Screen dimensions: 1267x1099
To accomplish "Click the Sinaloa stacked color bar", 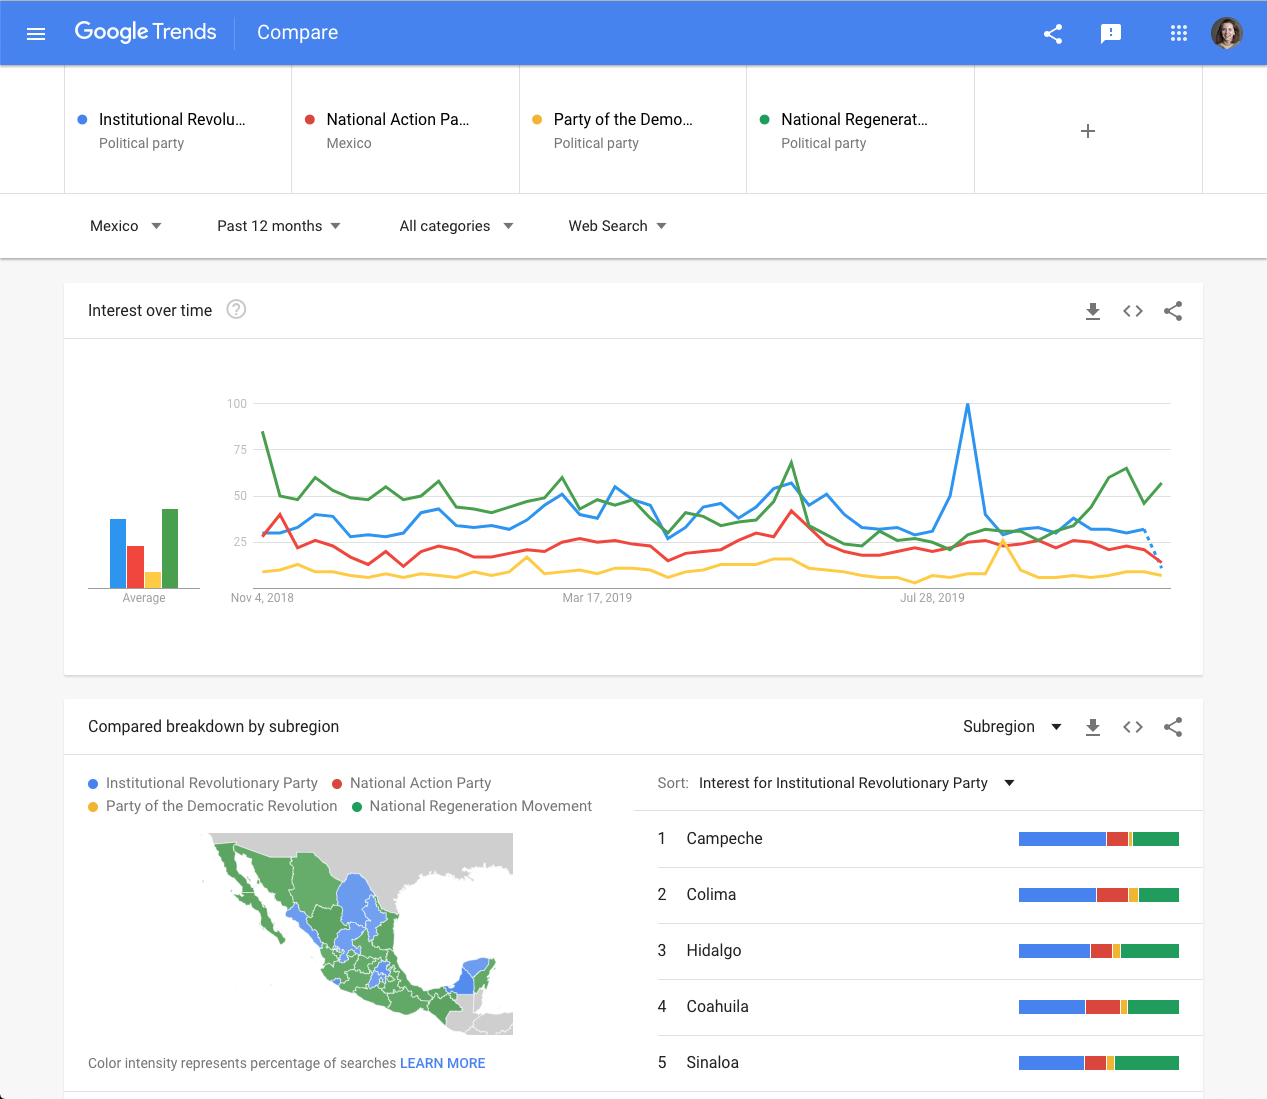I will (1099, 1063).
